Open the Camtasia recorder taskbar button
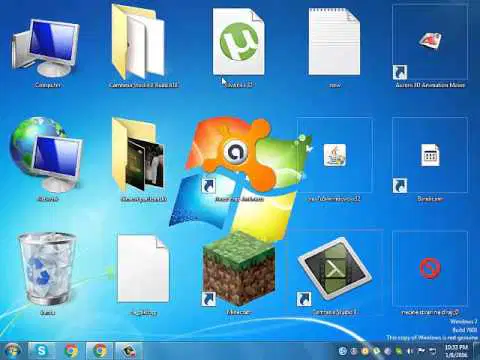The width and height of the screenshot is (480, 360). (129, 351)
